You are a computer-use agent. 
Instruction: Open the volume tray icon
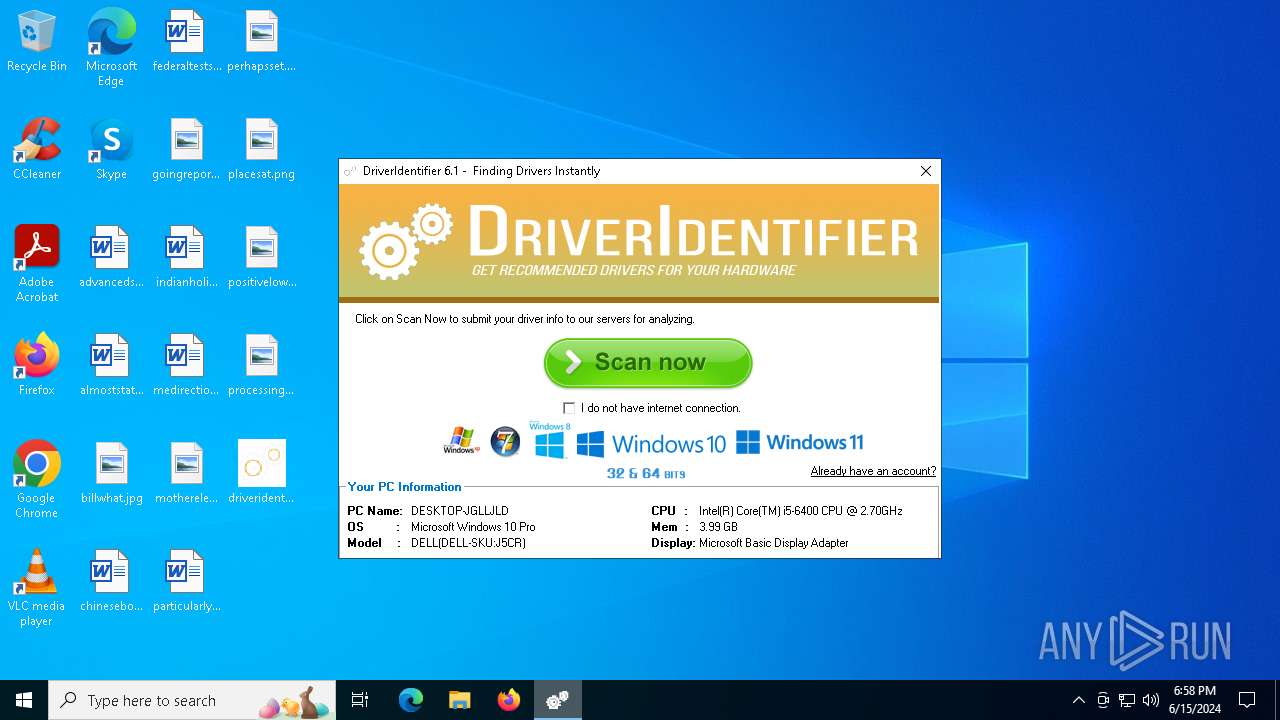pos(1151,700)
